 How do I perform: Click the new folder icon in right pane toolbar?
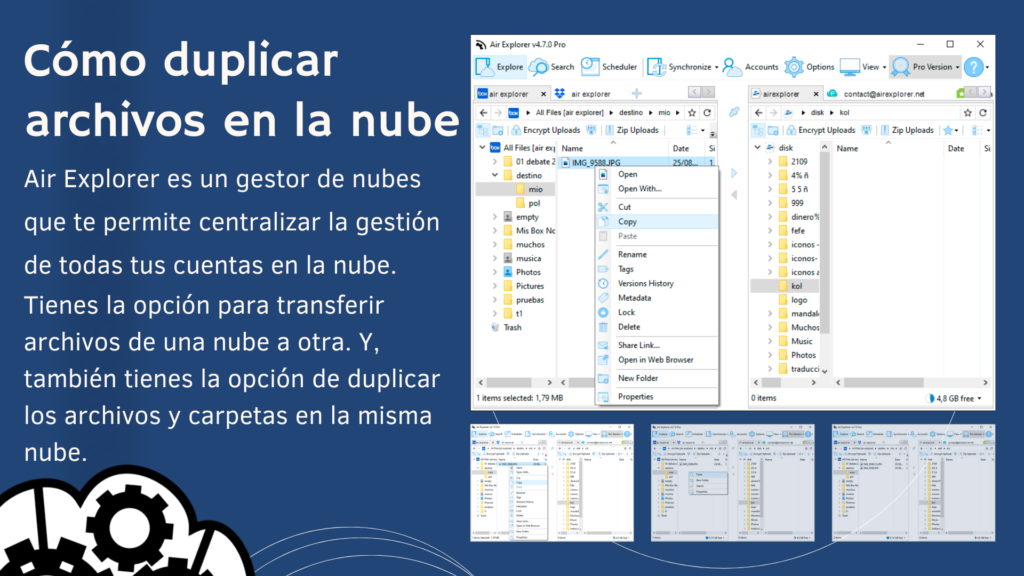point(773,130)
